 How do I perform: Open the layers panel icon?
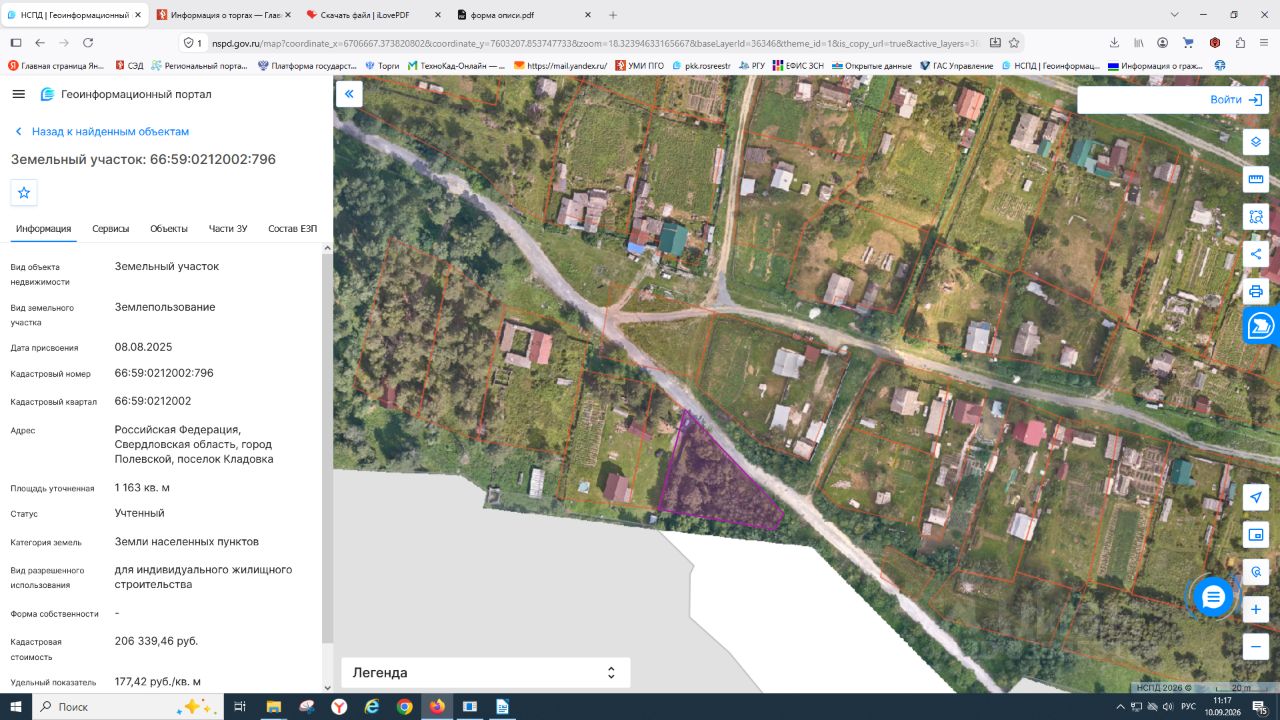point(1256,141)
